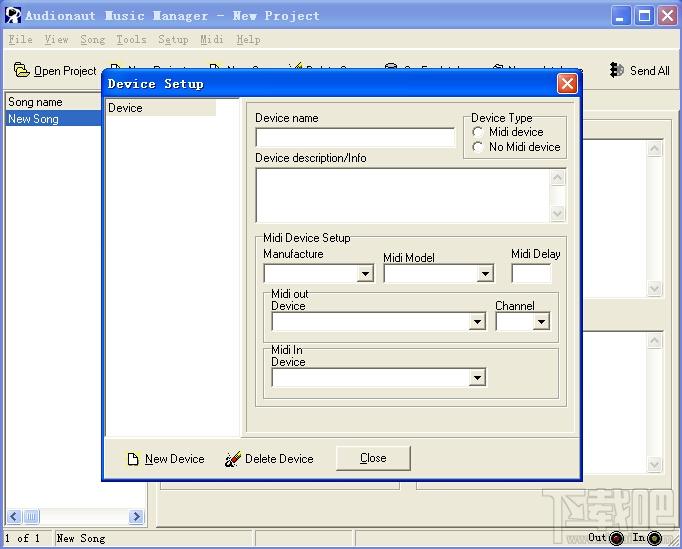Image resolution: width=682 pixels, height=549 pixels.
Task: Expand the Midi out Device dropdown
Action: coord(477,322)
